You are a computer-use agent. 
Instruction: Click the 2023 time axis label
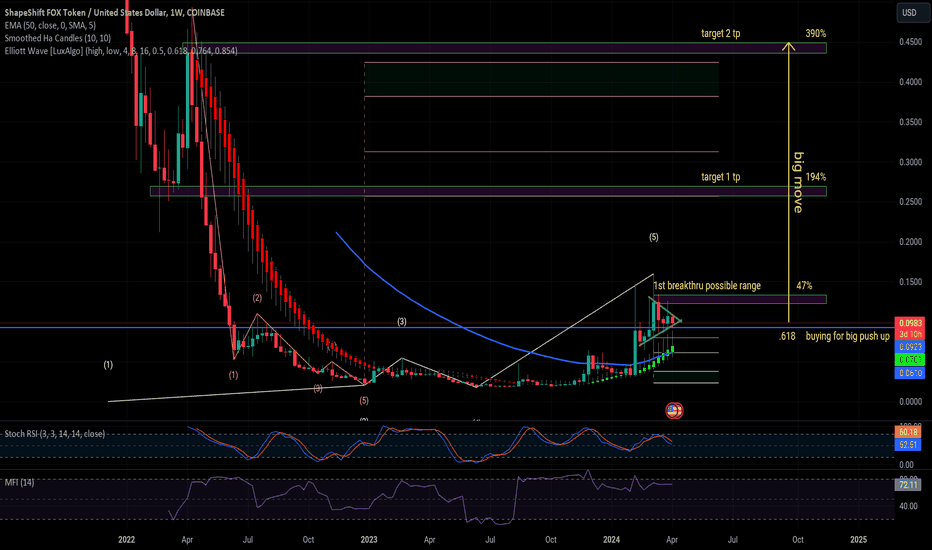coord(369,540)
